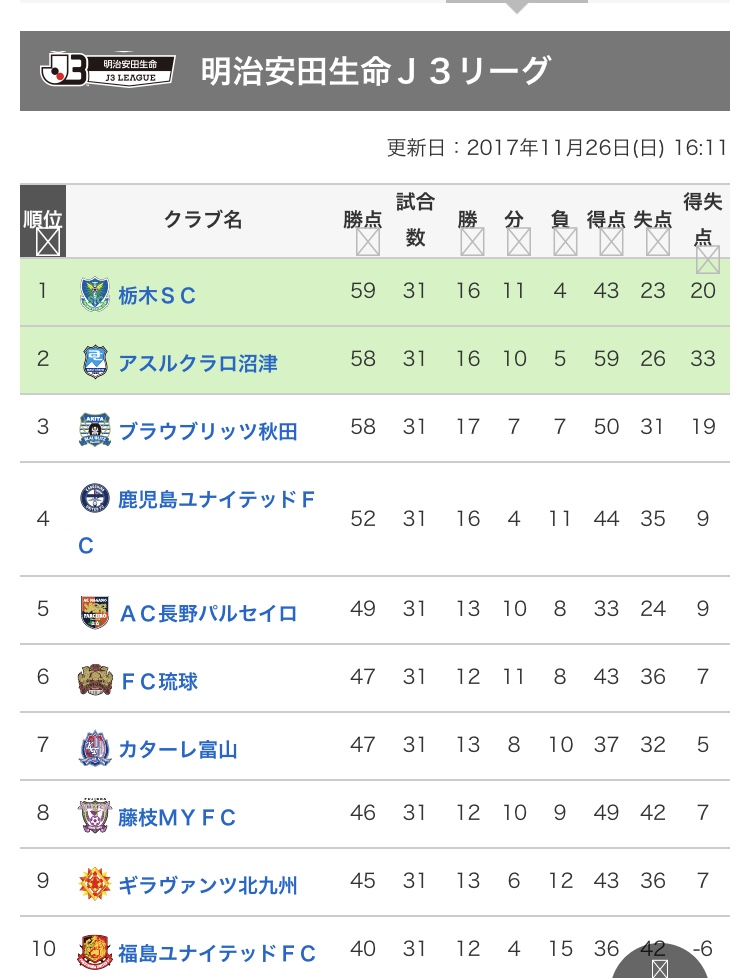Viewport: 750px width, 978px height.
Task: Click the アスルクラロ沼津 team emblem
Action: point(95,361)
